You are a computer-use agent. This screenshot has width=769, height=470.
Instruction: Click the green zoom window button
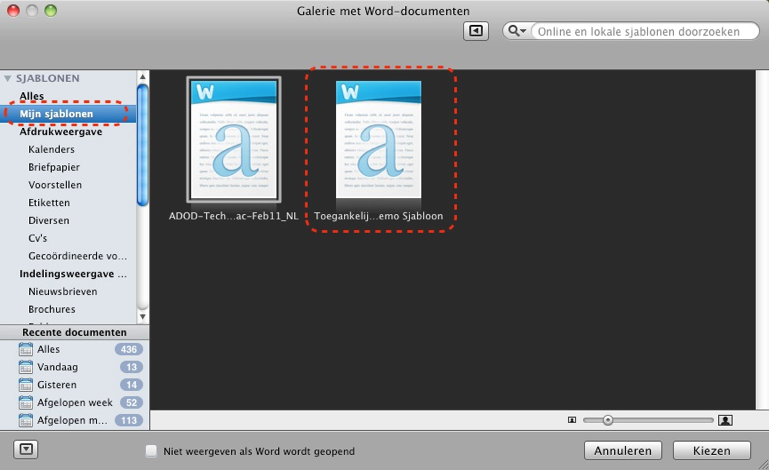click(51, 10)
